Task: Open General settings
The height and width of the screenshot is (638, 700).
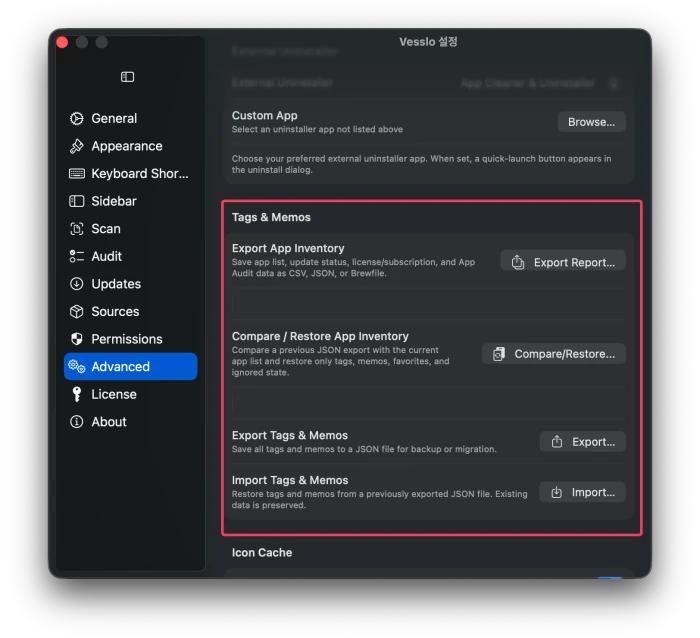Action: (x=130, y=118)
